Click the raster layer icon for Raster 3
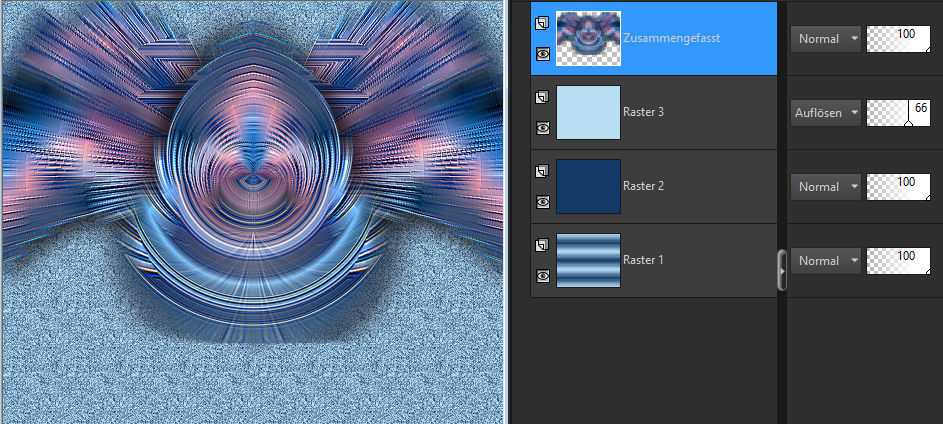 [x=542, y=97]
